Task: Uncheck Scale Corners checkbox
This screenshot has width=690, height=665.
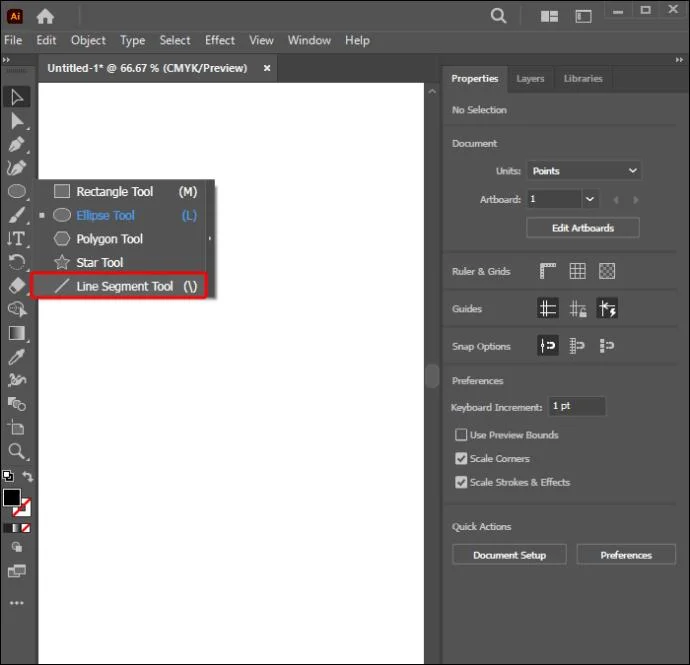Action: 461,459
